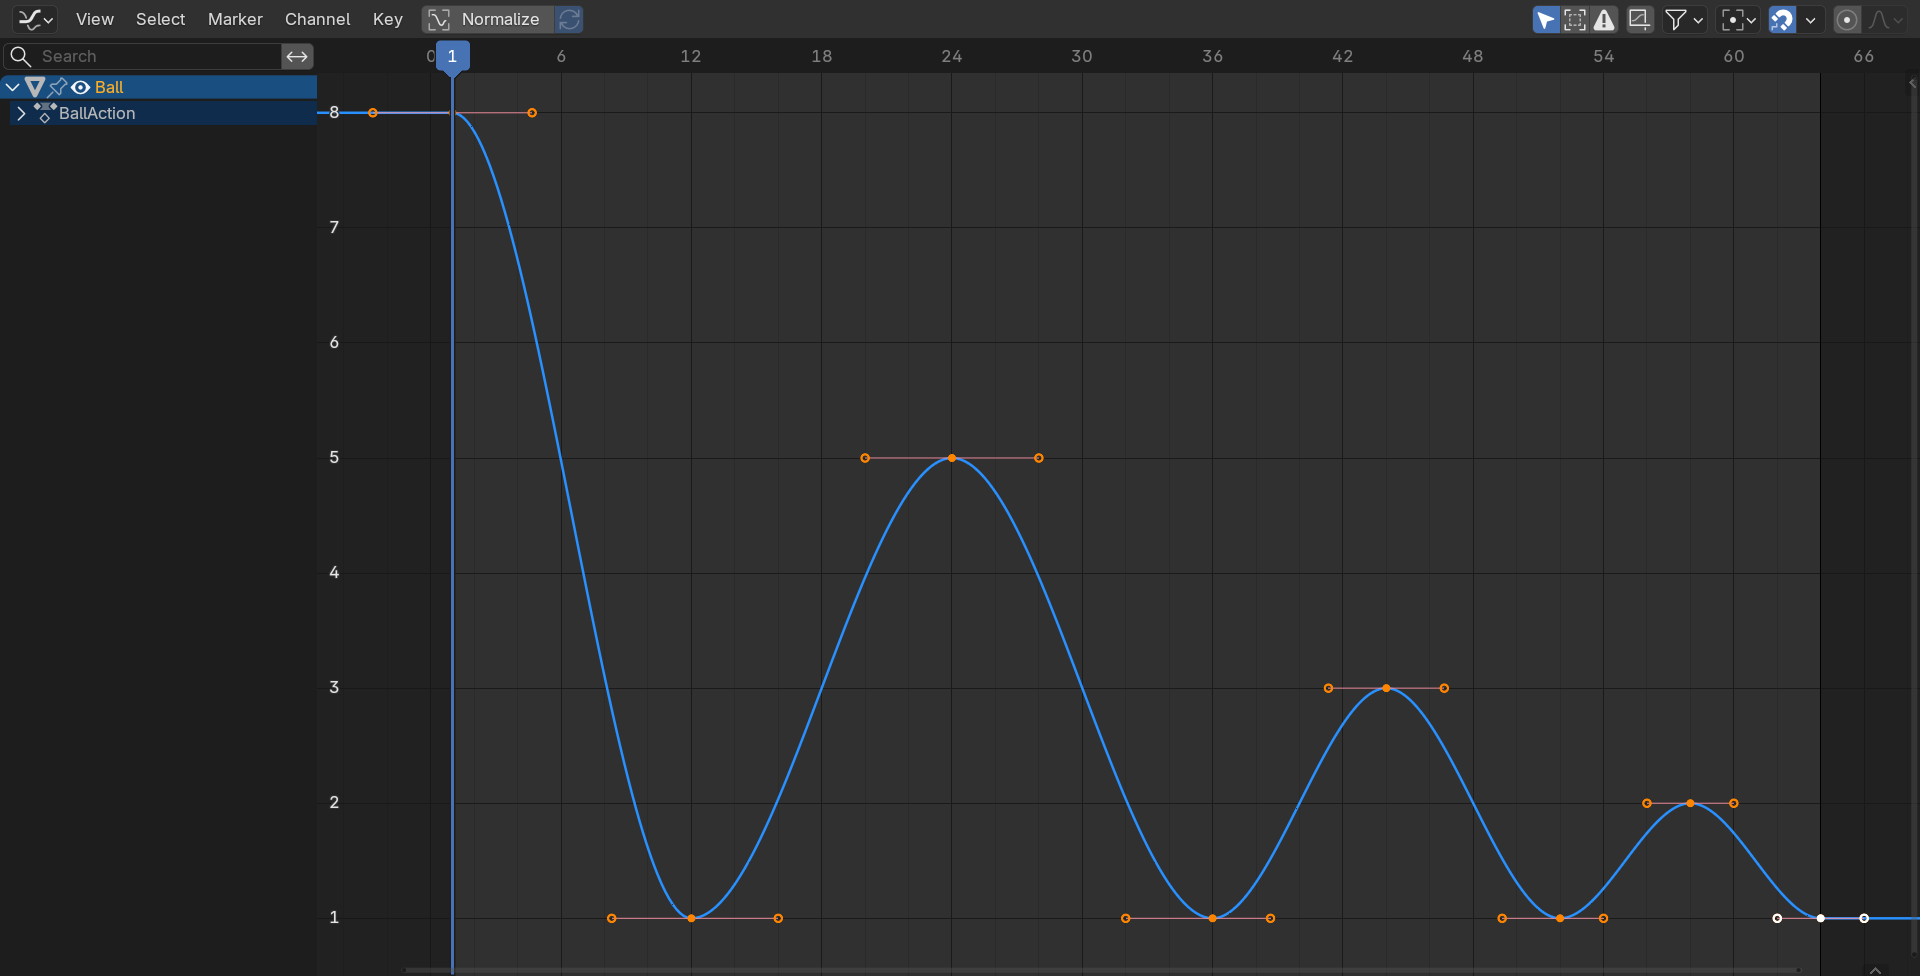1920x976 pixels.
Task: Toggle Only Show Selected arrow icon
Action: coord(1546,19)
